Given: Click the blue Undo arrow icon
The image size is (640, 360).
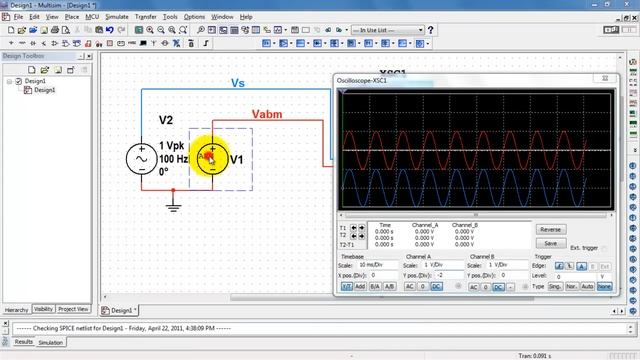Looking at the screenshot, I should 110,30.
